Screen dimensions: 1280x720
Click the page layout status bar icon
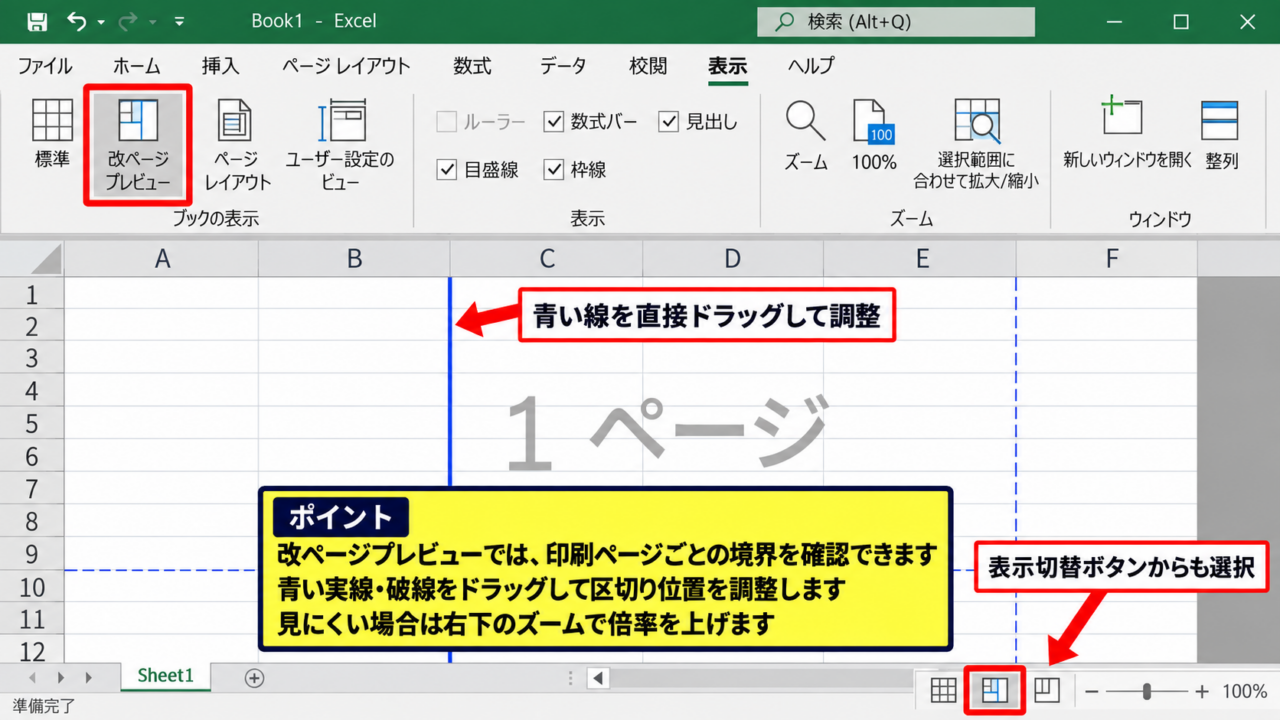[1047, 690]
